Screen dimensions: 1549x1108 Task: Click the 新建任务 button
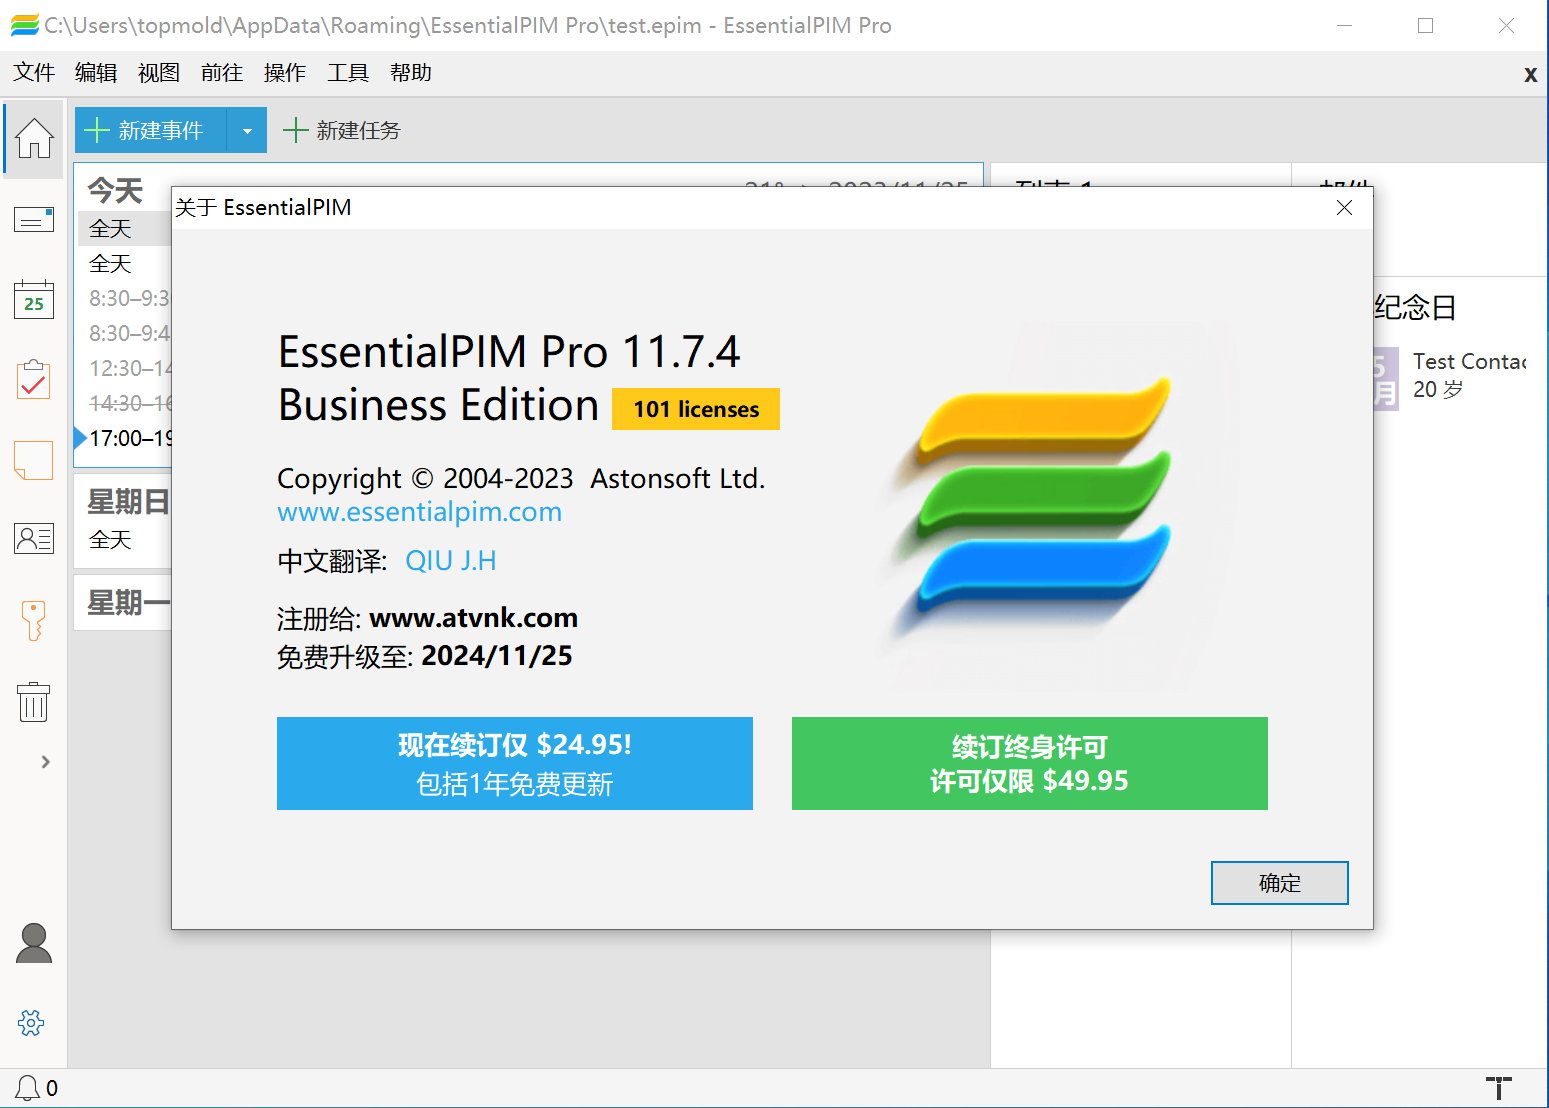(x=342, y=130)
